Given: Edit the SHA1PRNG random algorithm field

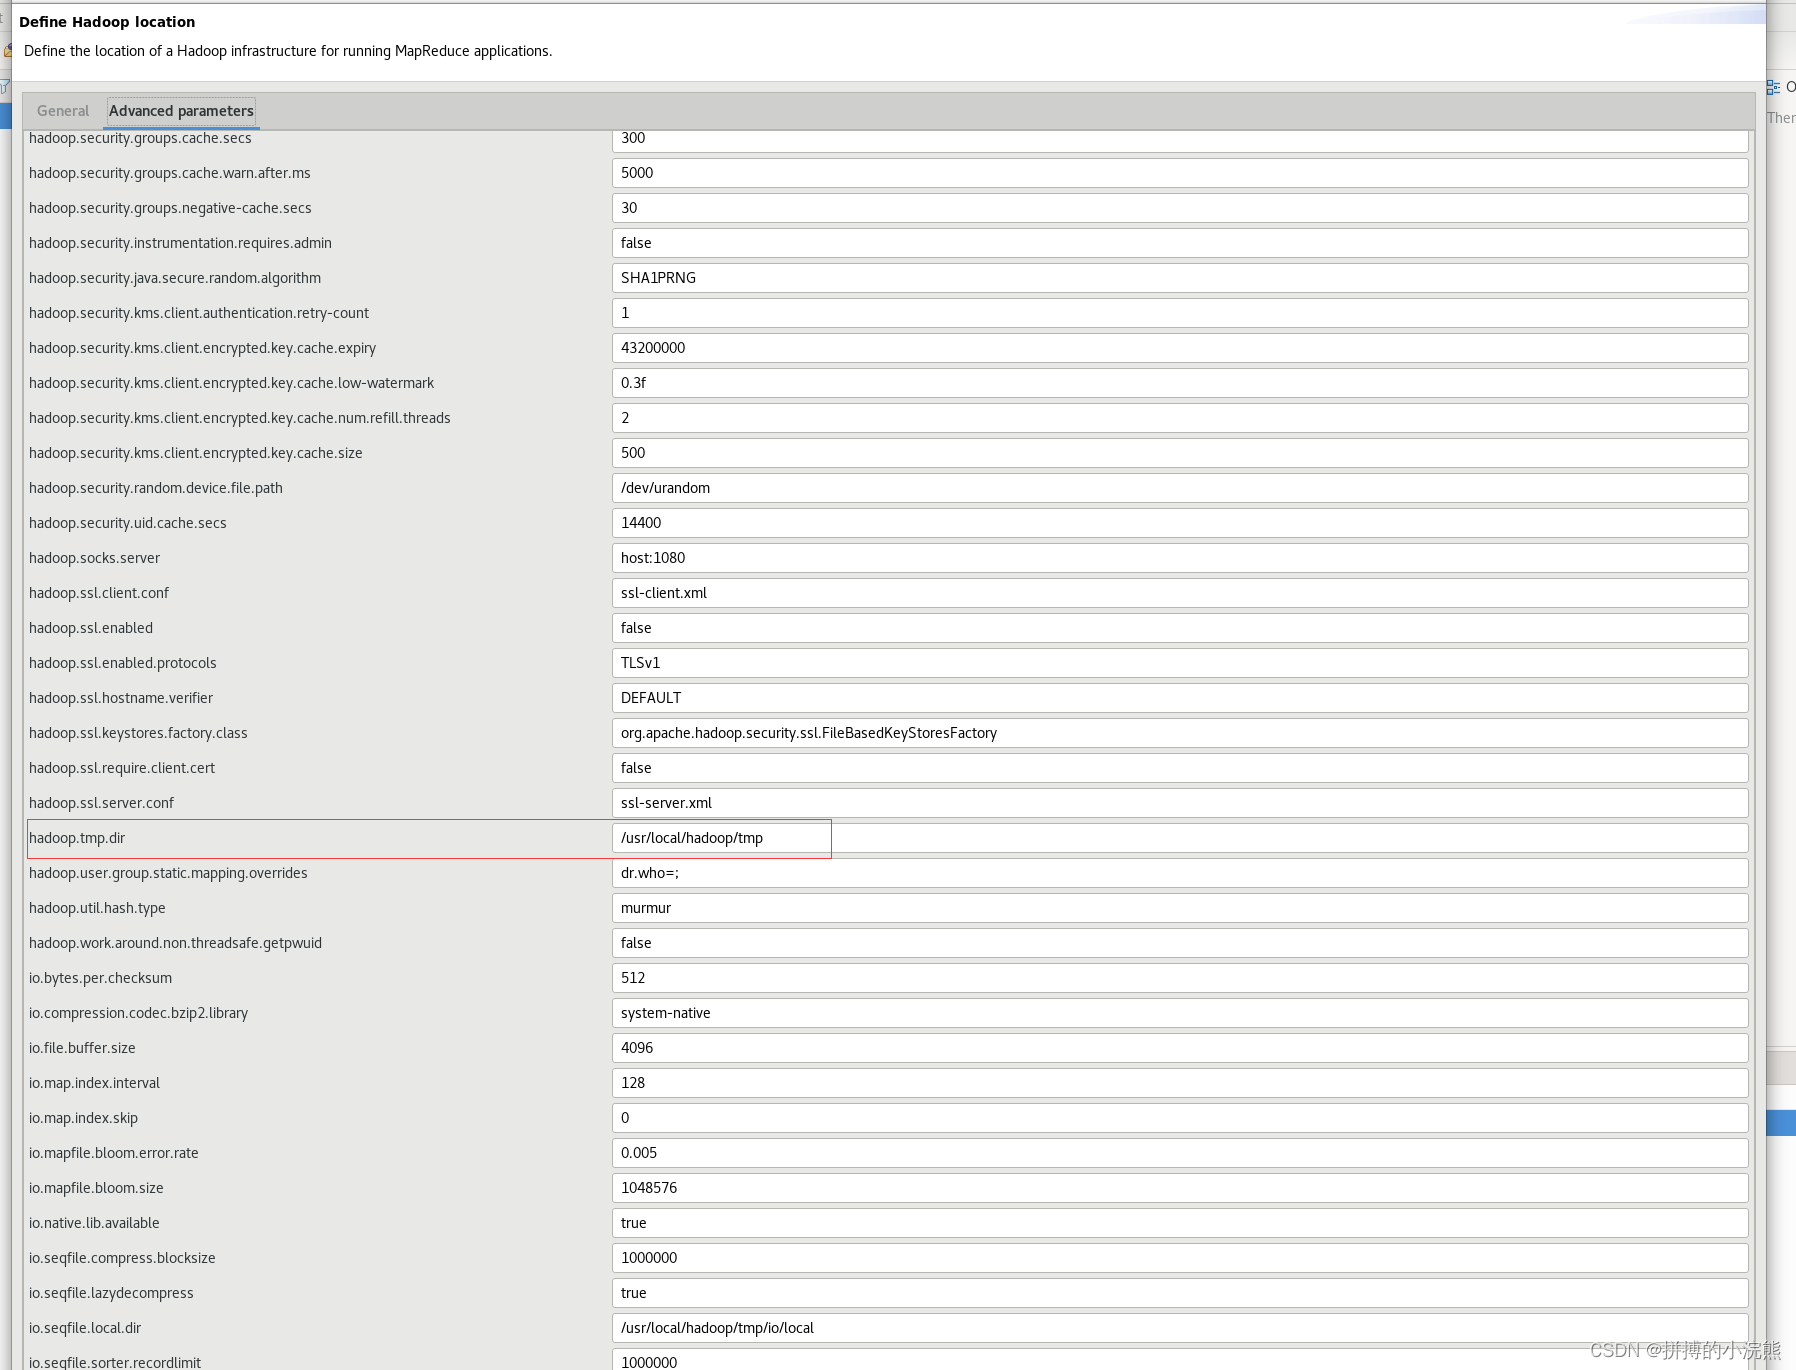Looking at the screenshot, I should [x=1180, y=278].
